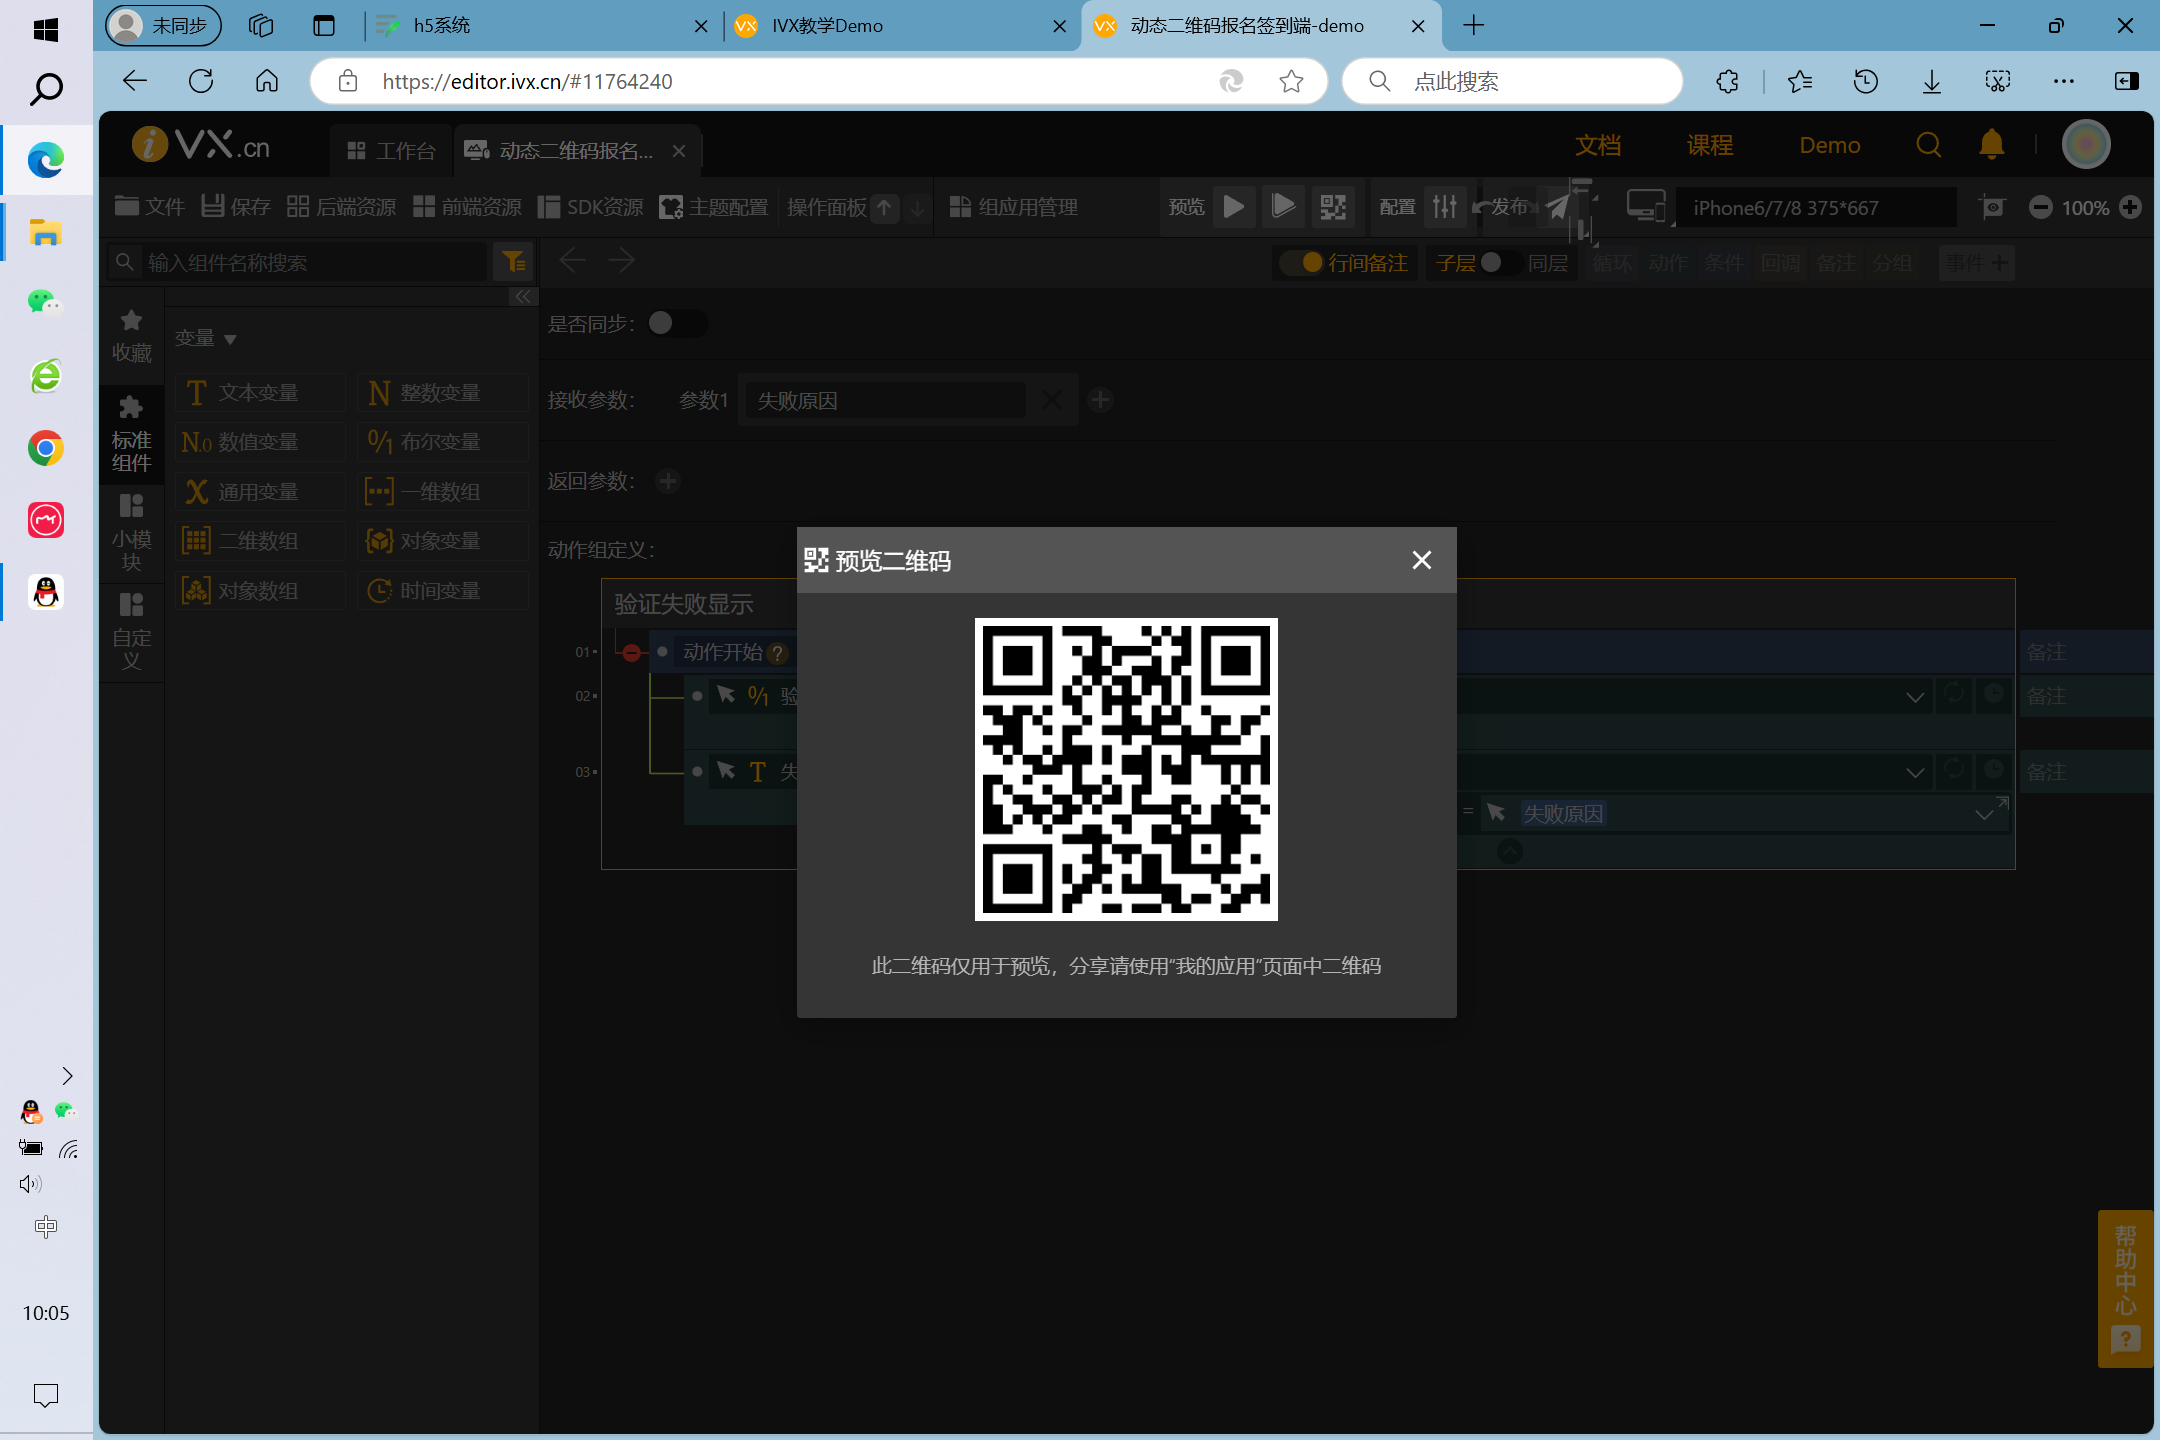
Task: Click the preview QR code image
Action: 1126,769
